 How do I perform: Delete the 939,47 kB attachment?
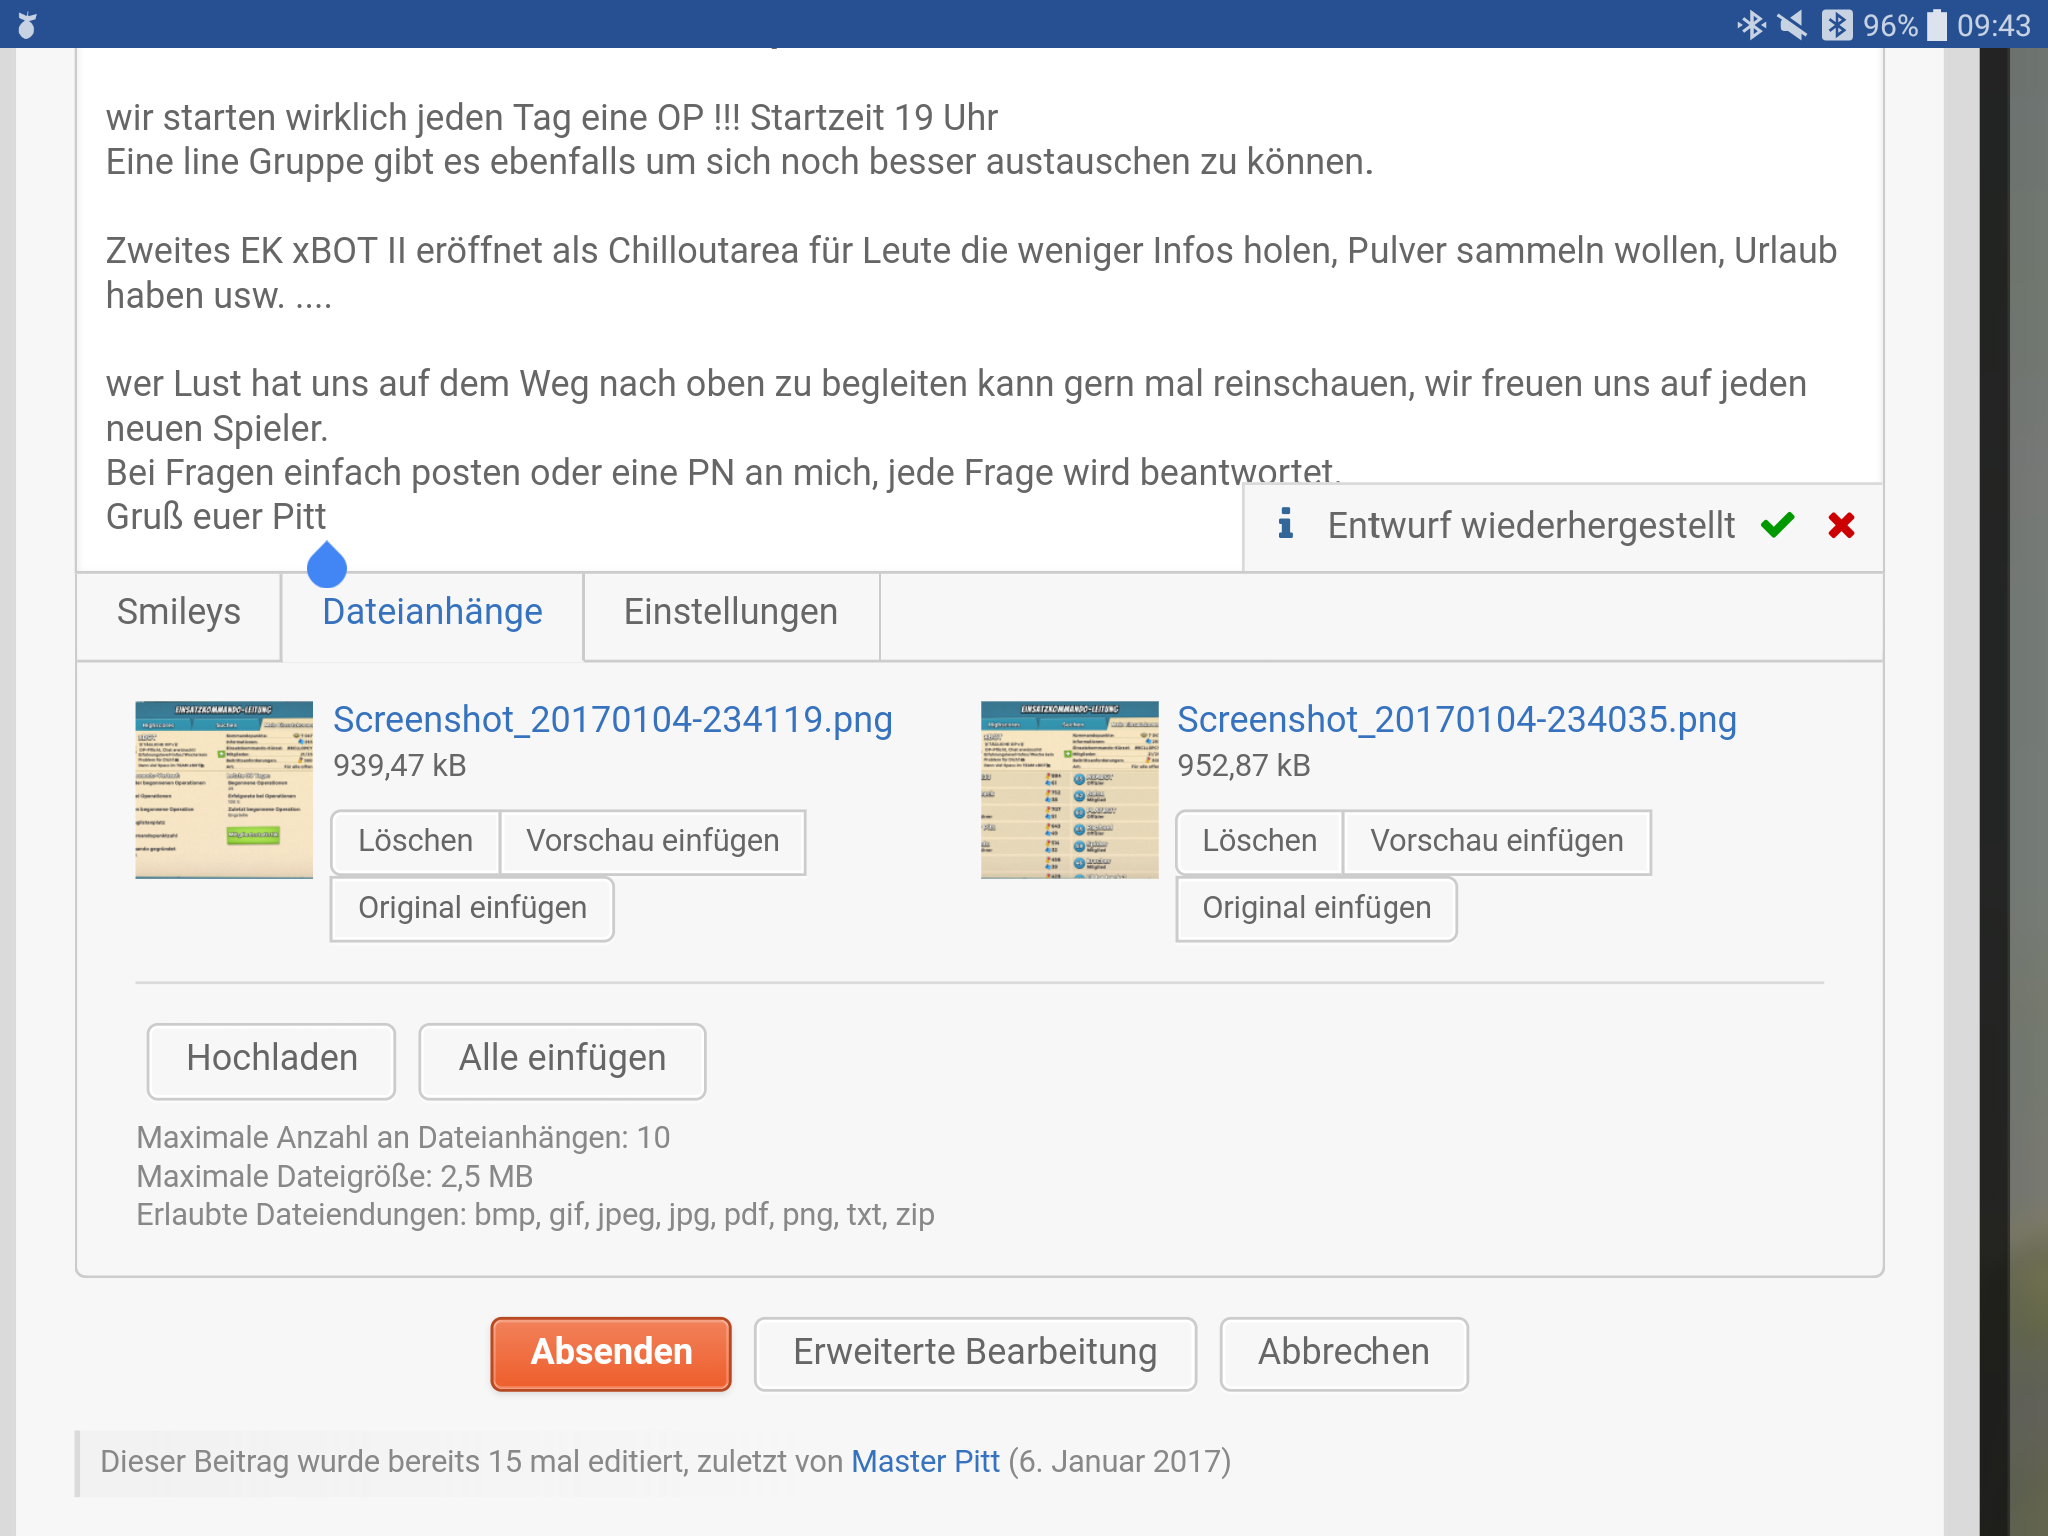click(415, 841)
